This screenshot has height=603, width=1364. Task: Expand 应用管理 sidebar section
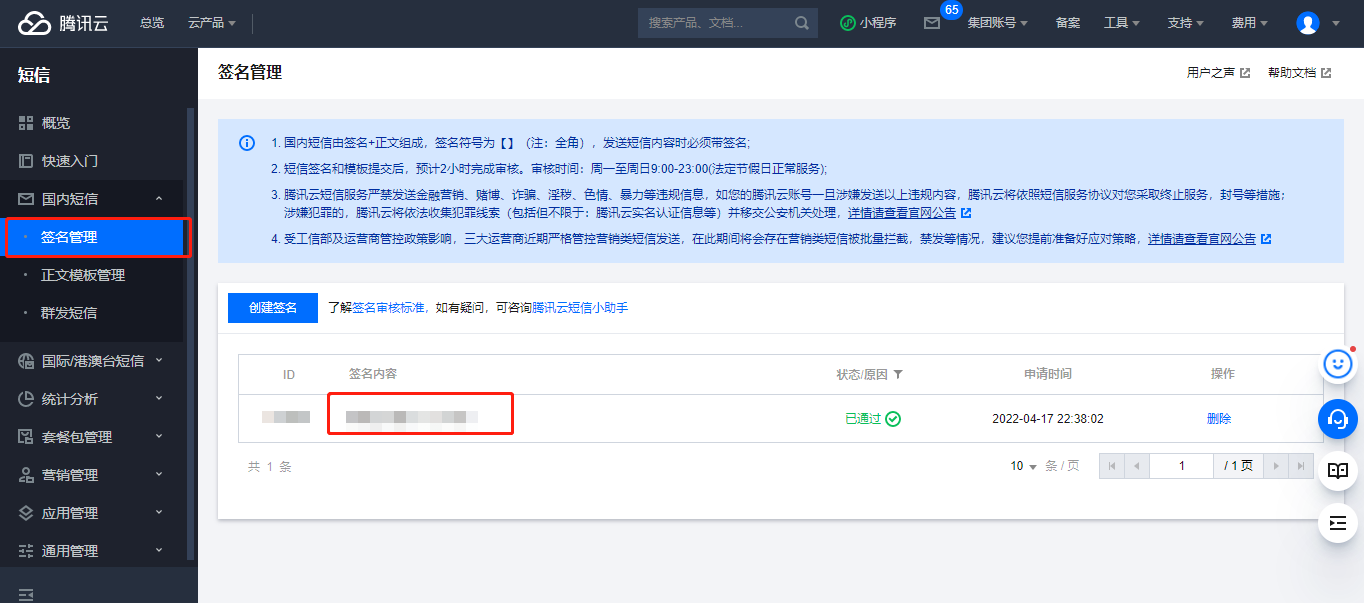coord(91,513)
